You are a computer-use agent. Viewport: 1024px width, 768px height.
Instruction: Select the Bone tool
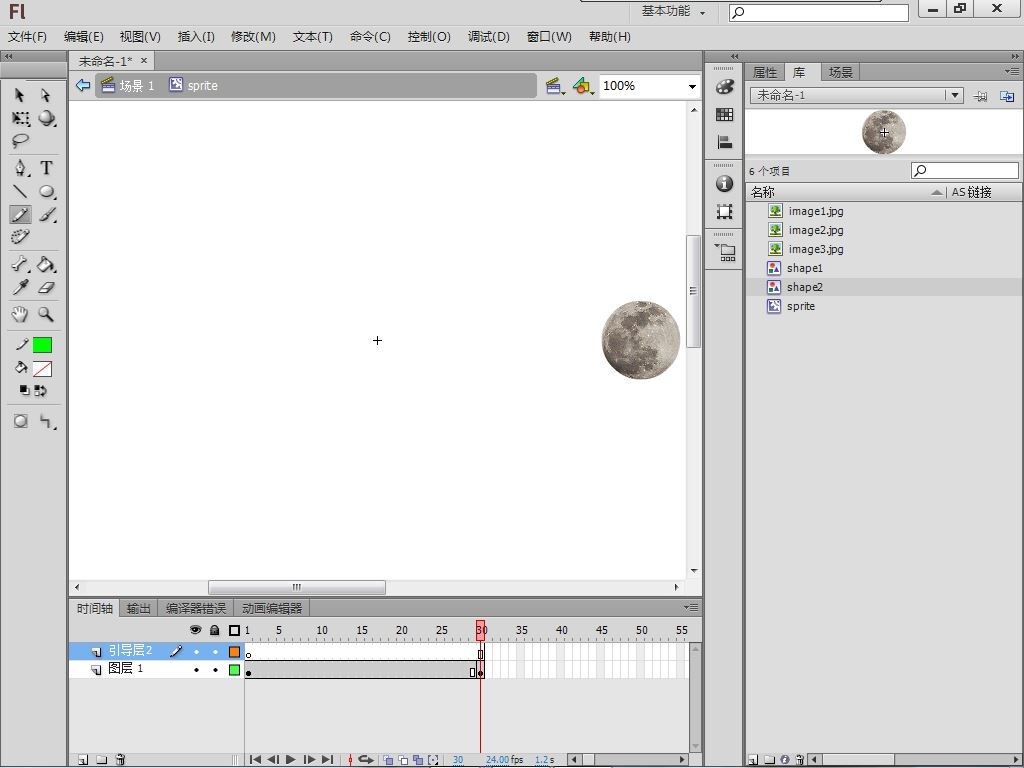point(20,264)
